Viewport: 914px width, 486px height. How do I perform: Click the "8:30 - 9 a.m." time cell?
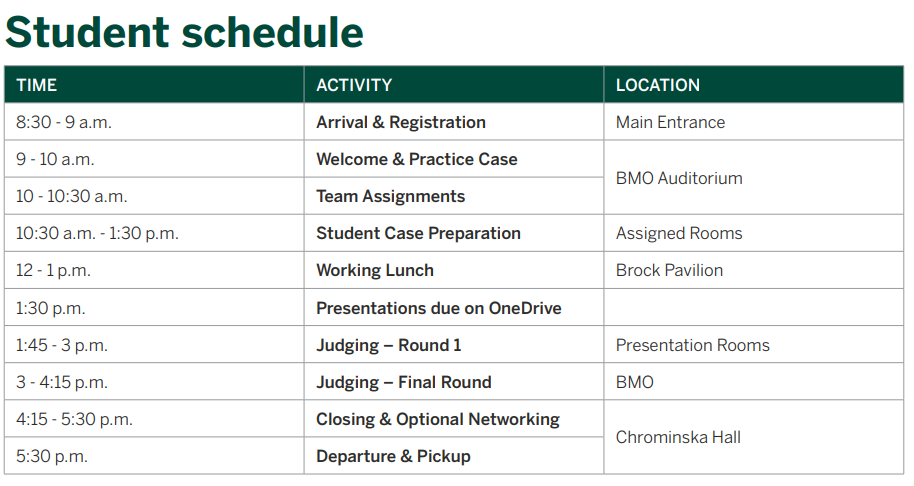tap(64, 122)
